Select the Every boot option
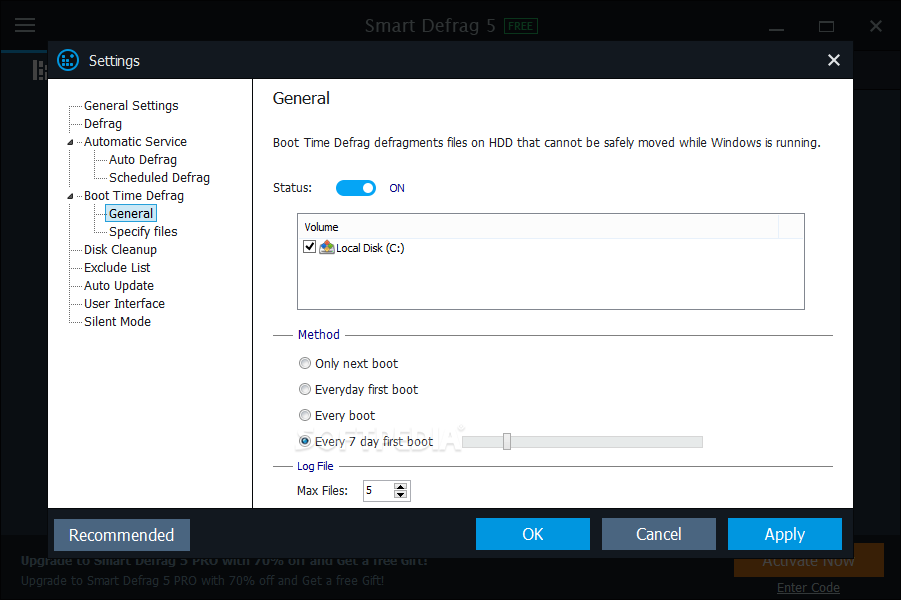The height and width of the screenshot is (600, 901). coord(305,415)
